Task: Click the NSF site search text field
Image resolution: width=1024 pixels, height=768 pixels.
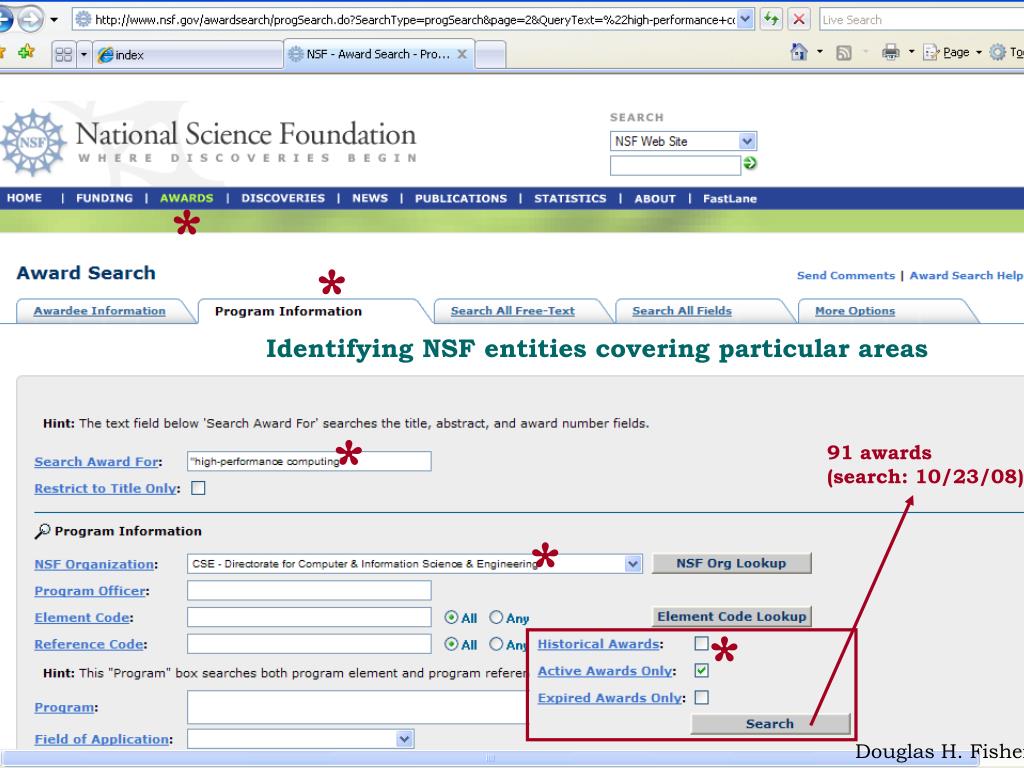Action: pos(675,165)
